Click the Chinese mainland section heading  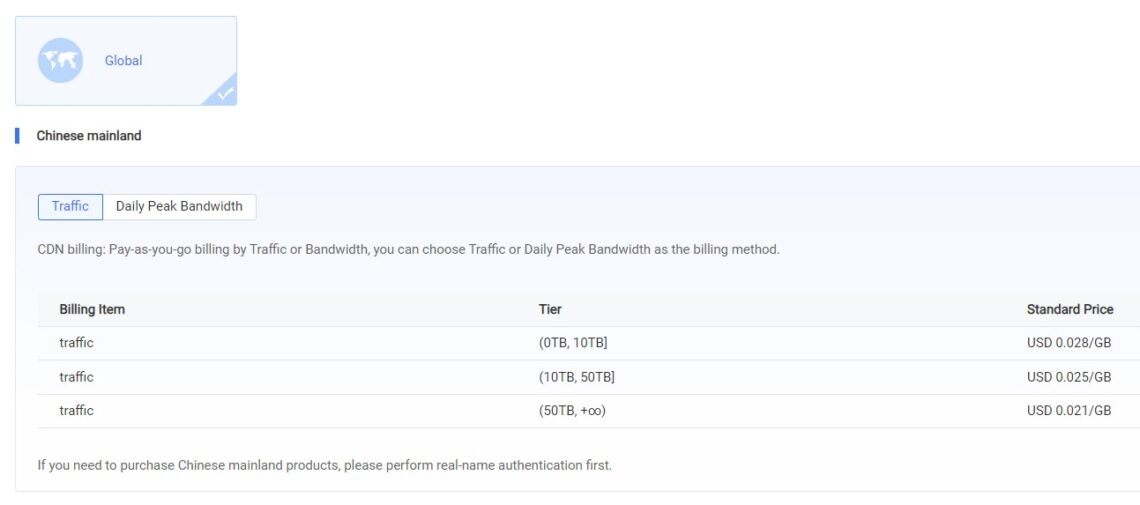click(x=89, y=136)
